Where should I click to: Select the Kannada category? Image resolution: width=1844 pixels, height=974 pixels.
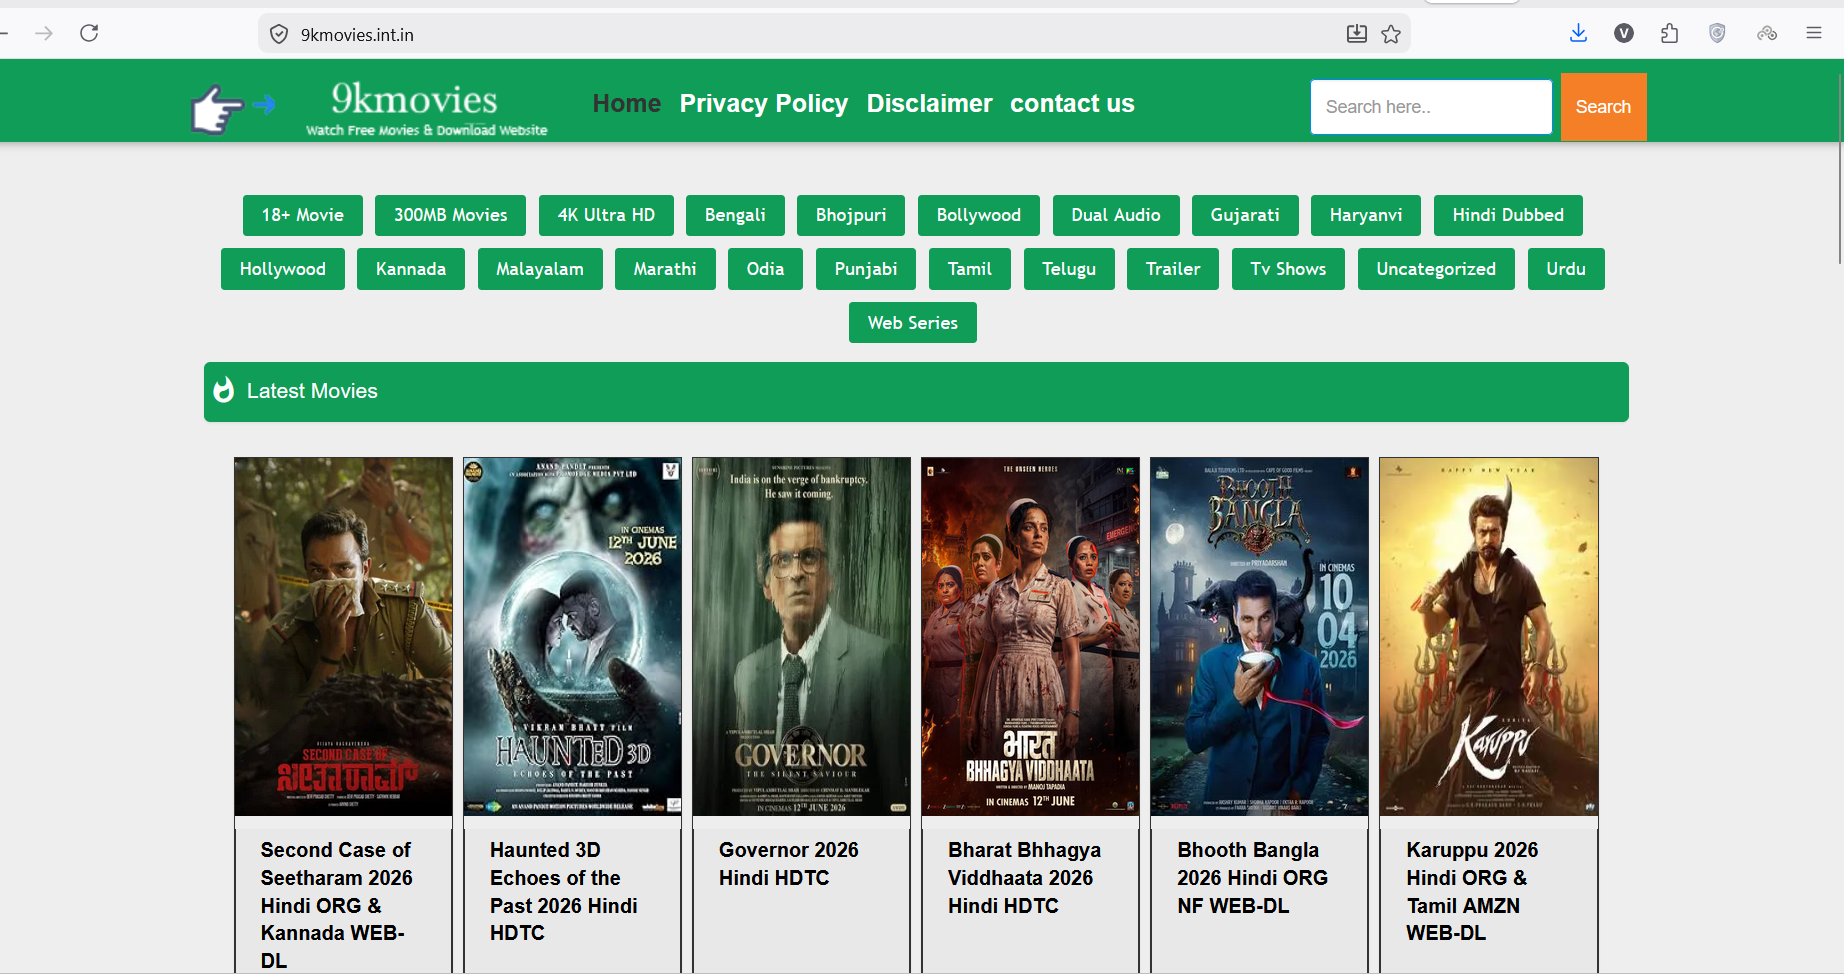411,269
